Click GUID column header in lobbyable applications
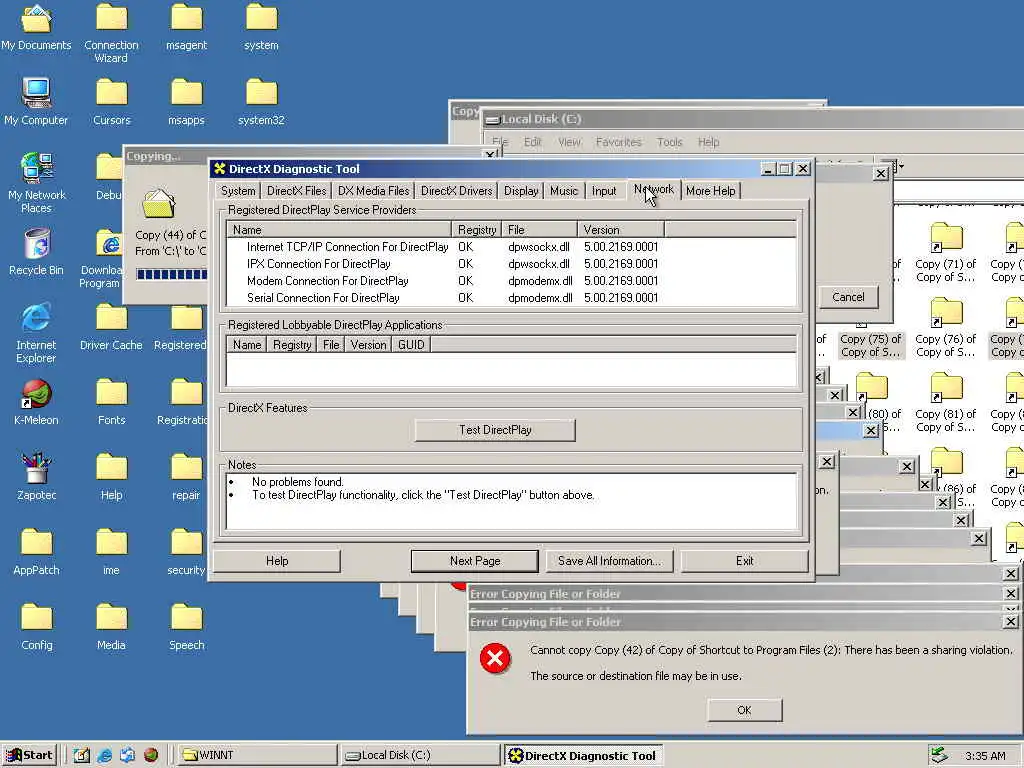Screen dimensions: 1024x768 411,345
